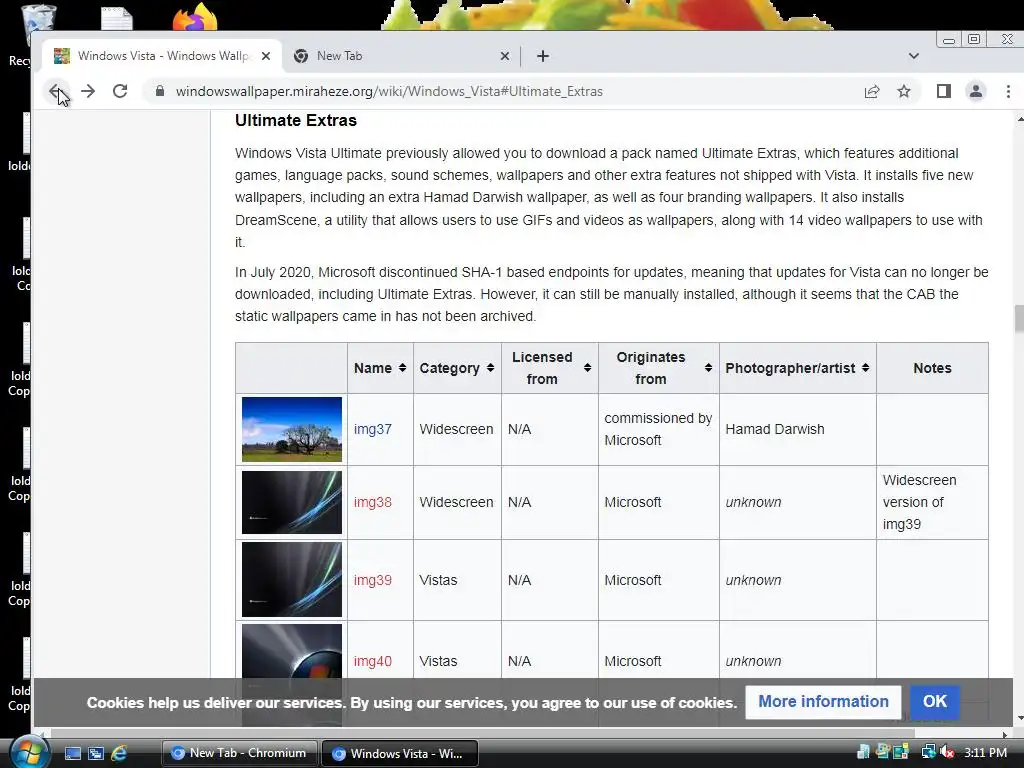Switch to New Tab - Chromium taskbar button
Image resolution: width=1024 pixels, height=768 pixels.
pos(239,754)
